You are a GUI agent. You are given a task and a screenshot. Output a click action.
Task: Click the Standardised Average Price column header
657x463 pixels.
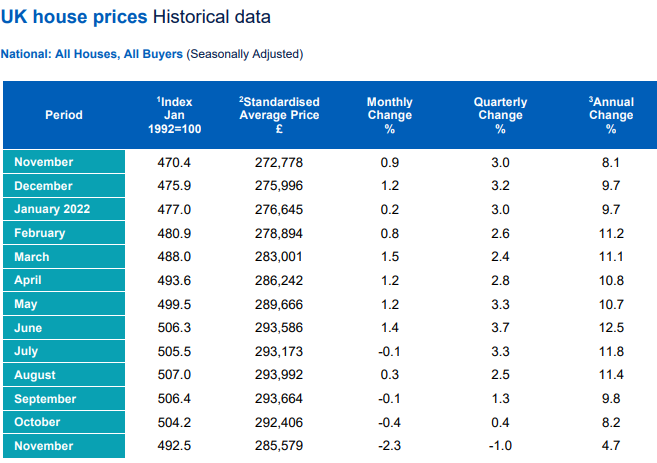(x=279, y=115)
